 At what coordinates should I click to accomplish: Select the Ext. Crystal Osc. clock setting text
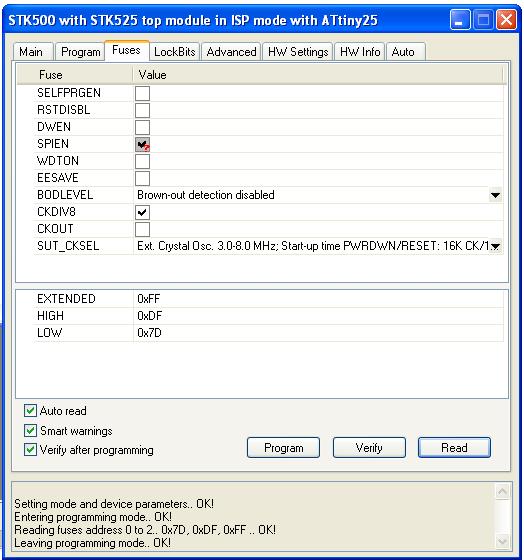point(313,246)
